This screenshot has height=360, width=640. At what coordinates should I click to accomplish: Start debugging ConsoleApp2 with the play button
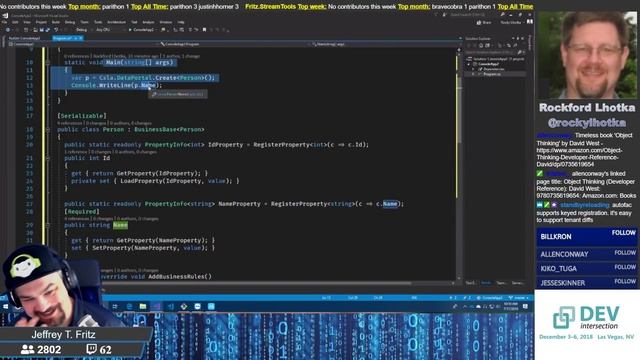point(141,30)
